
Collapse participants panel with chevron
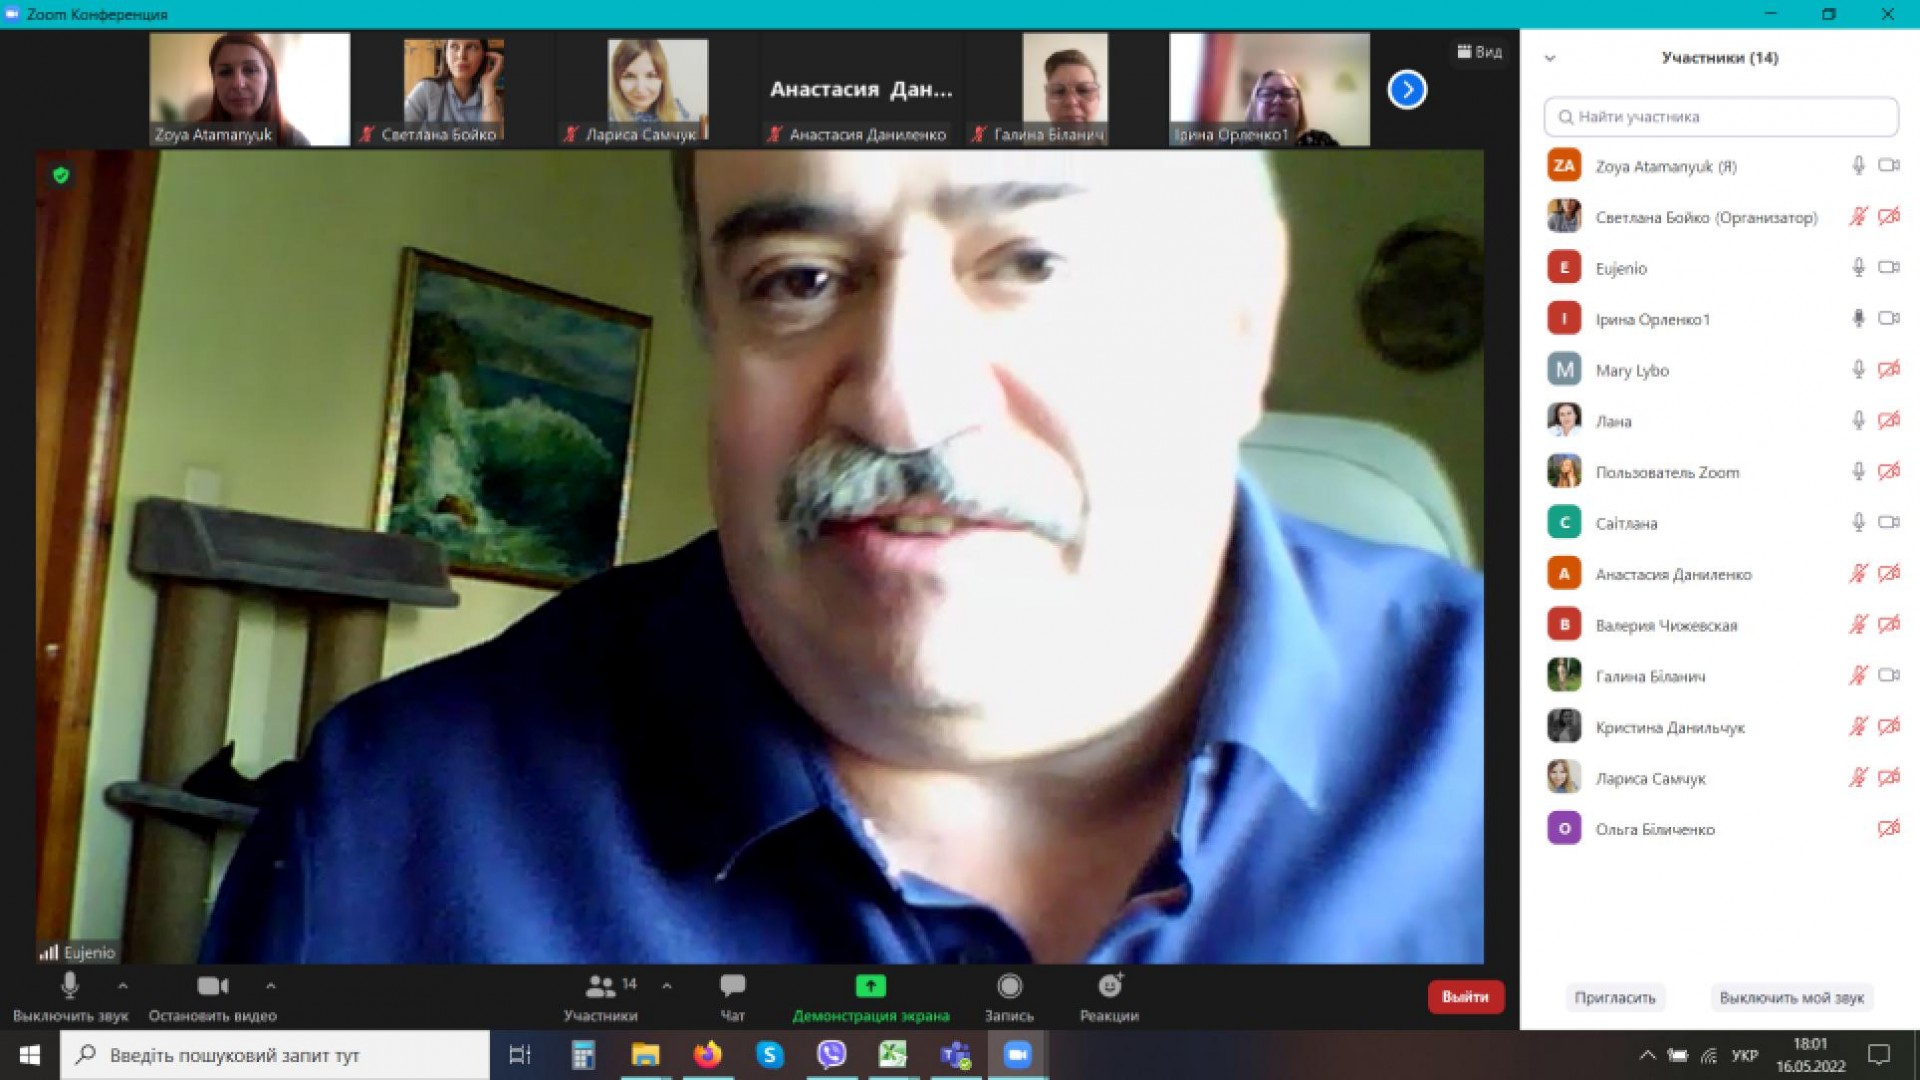pos(1550,58)
